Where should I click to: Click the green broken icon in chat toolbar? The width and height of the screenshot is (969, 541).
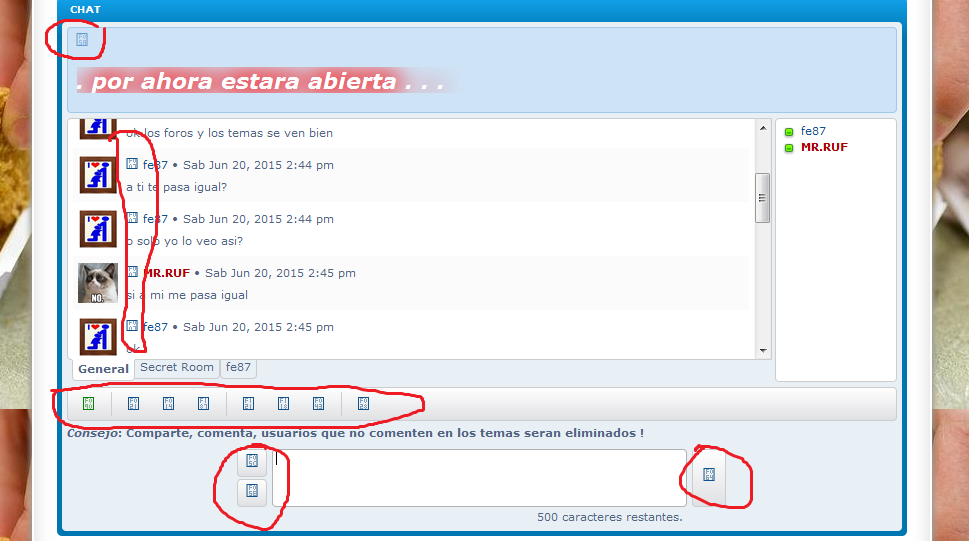88,404
